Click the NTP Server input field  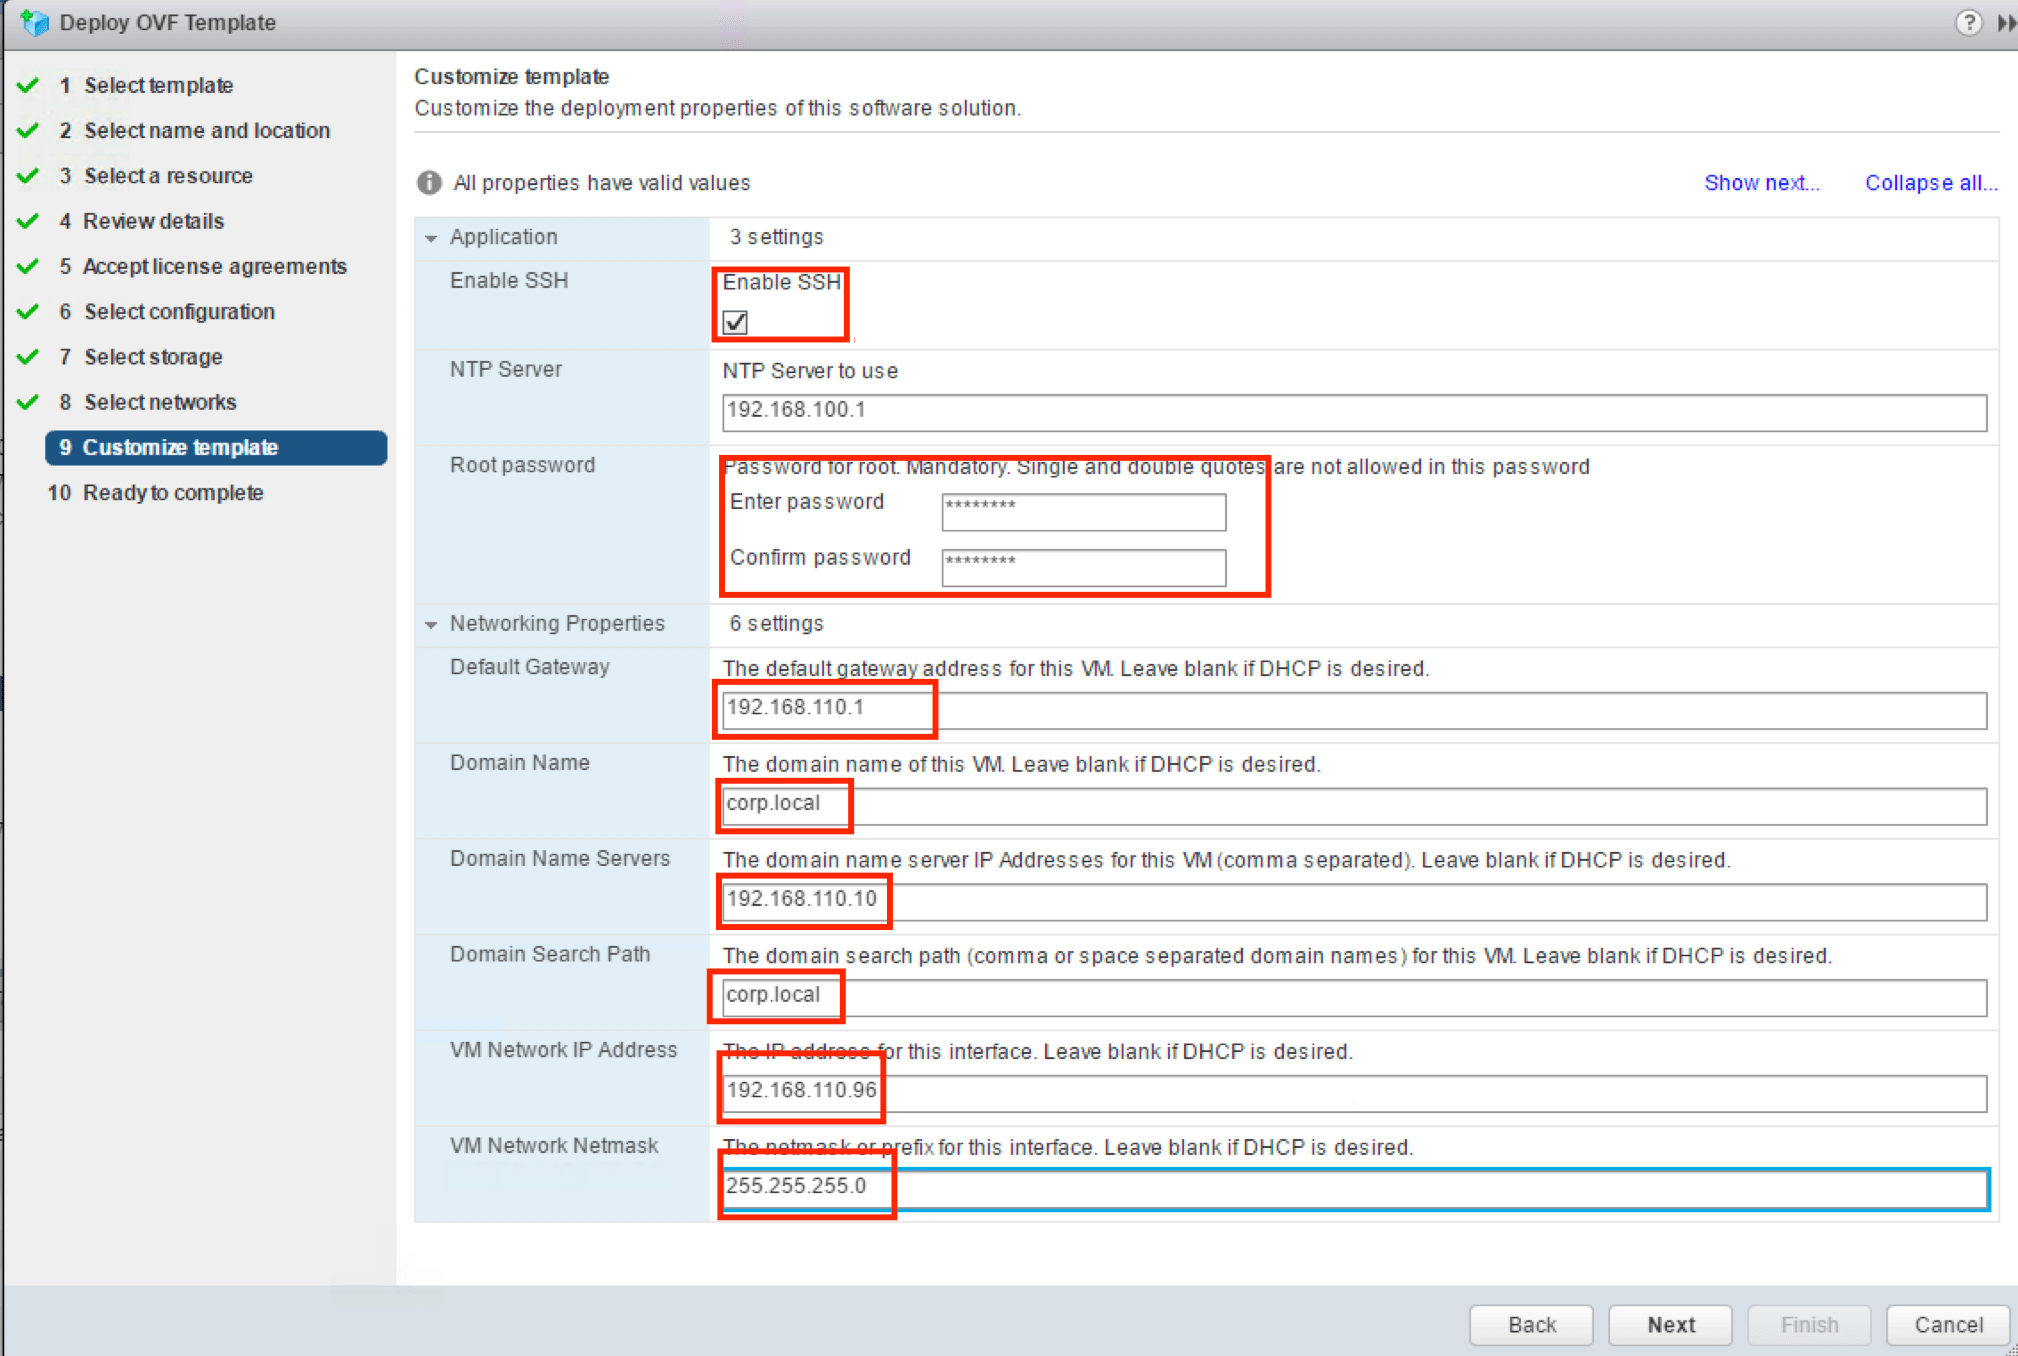point(1353,411)
